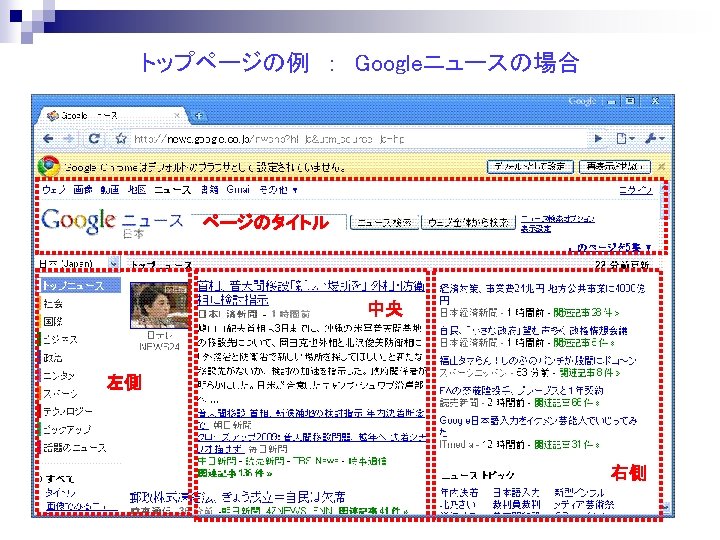Select 話題のニュース in the left sidebar
Viewport: 720px width, 540px height.
click(75, 447)
